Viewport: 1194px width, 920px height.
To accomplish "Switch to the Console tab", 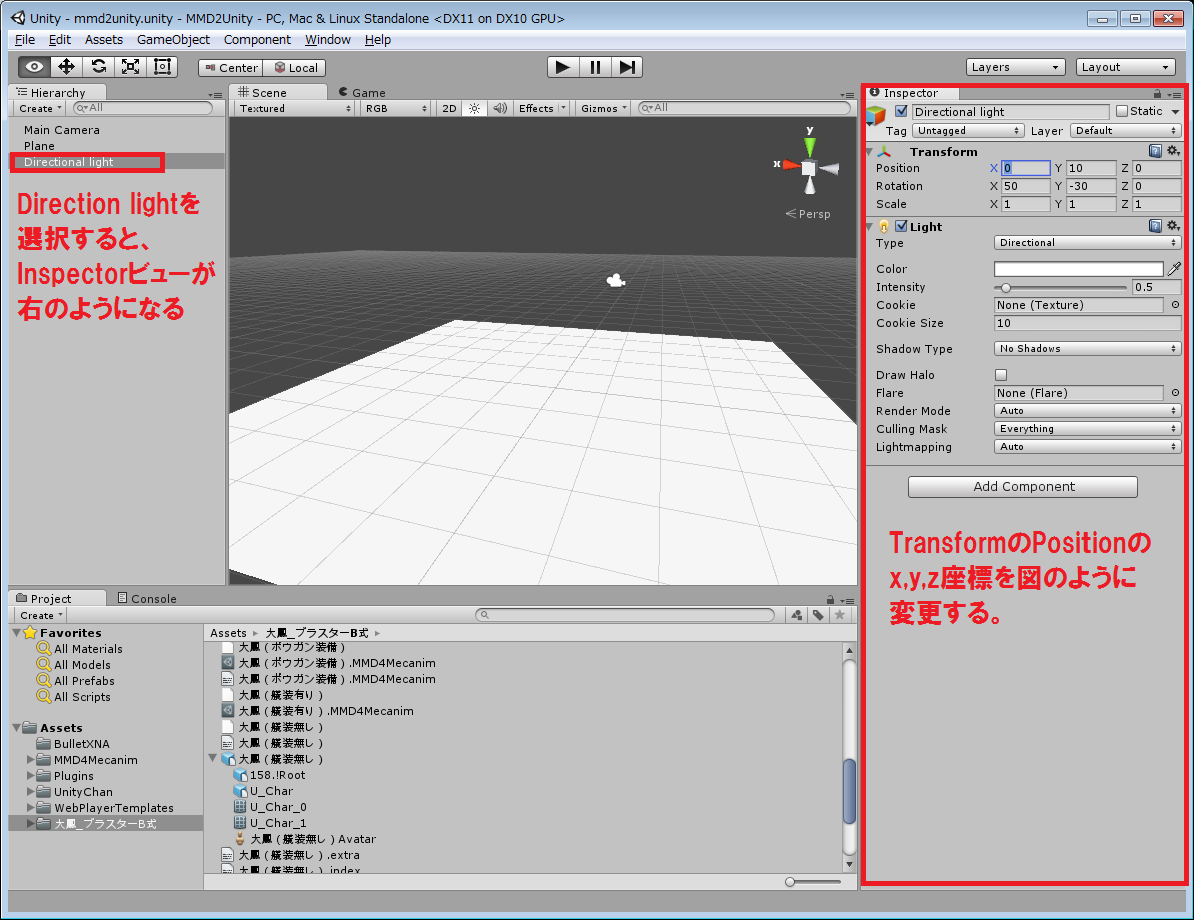I will pyautogui.click(x=147, y=599).
